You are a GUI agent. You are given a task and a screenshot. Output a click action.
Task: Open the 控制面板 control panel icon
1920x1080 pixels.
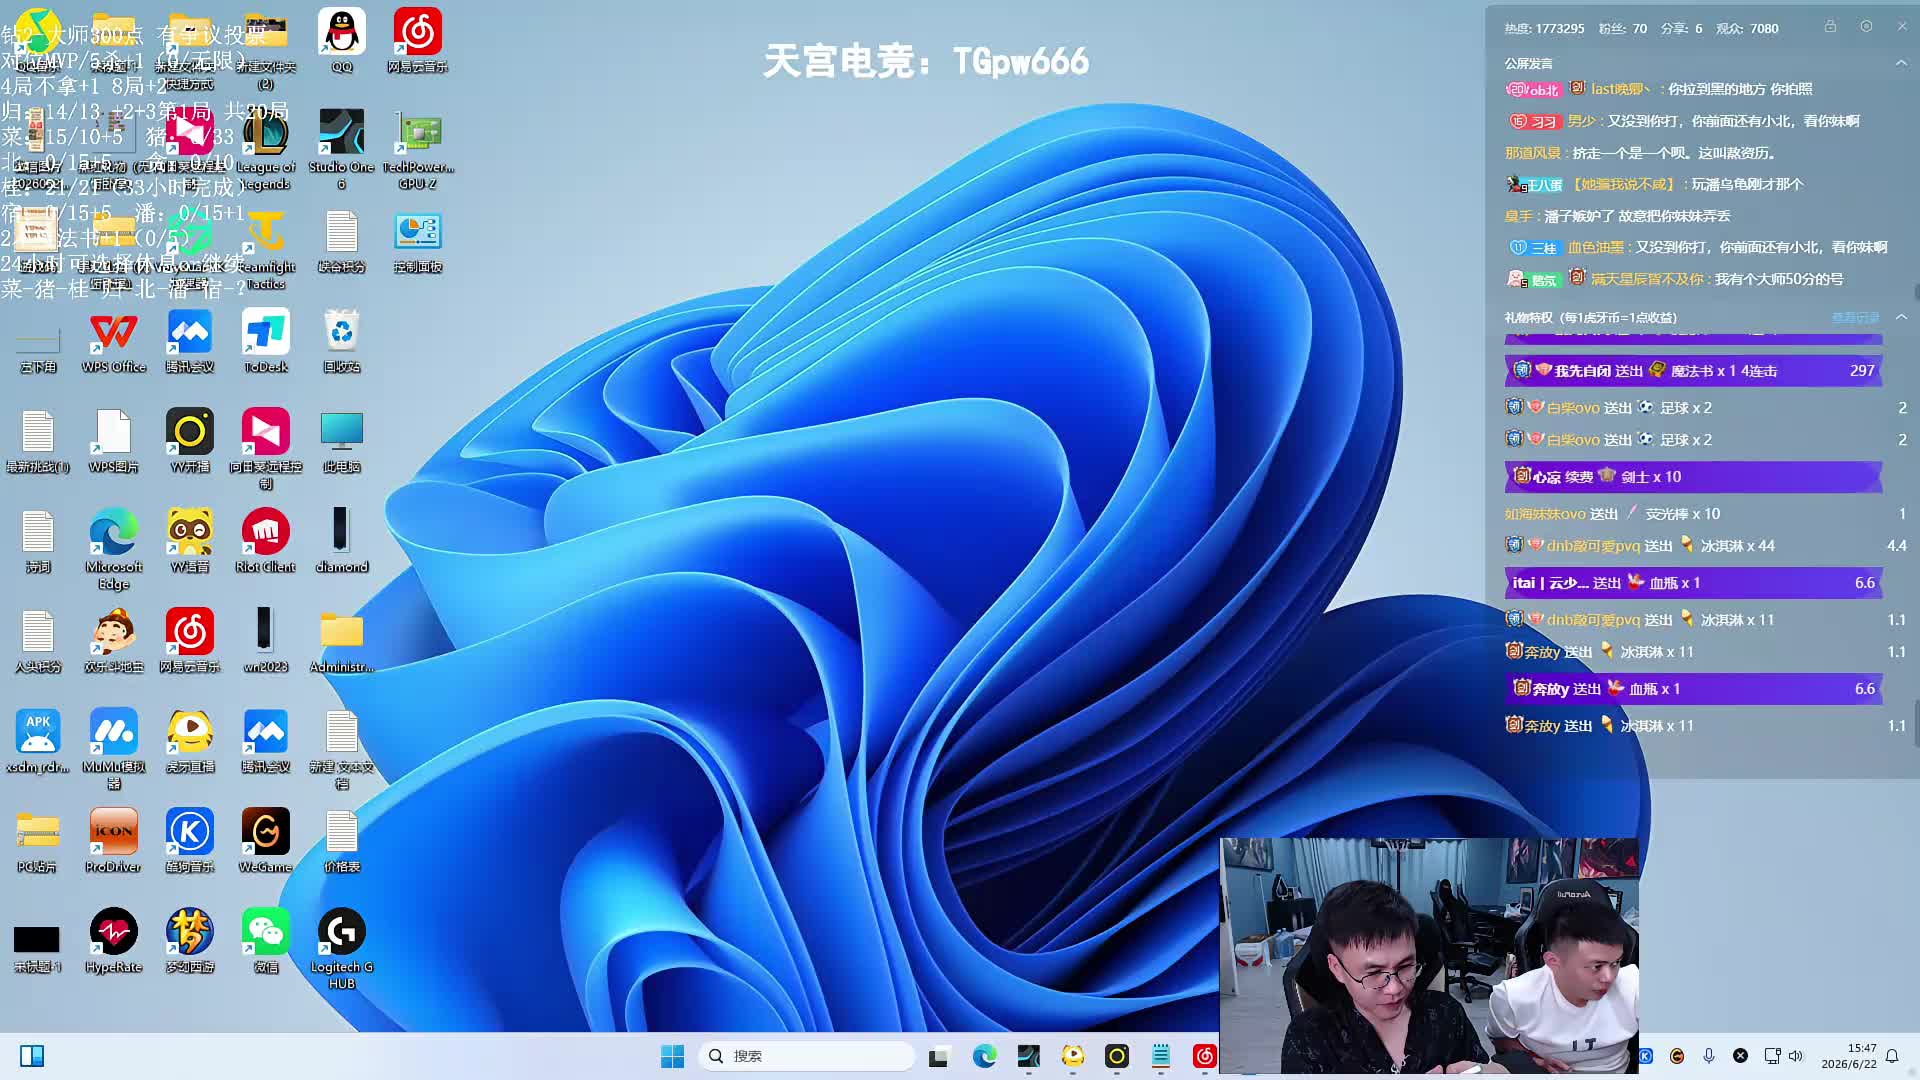pyautogui.click(x=418, y=240)
